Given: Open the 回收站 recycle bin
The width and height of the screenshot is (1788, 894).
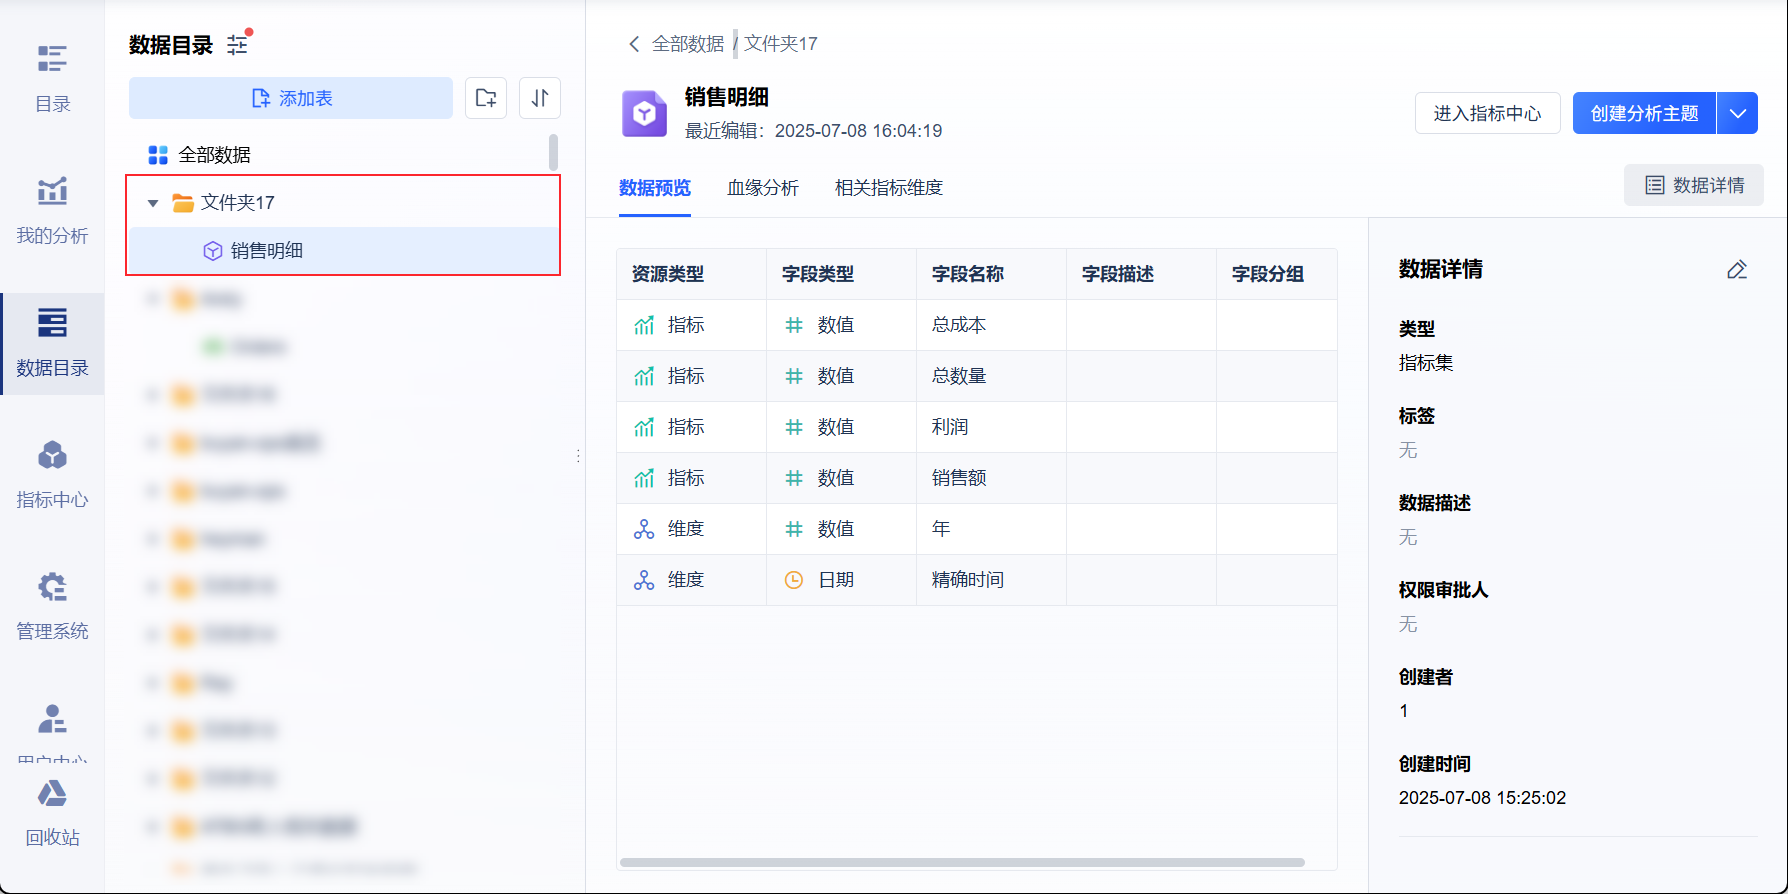Looking at the screenshot, I should coord(52,812).
